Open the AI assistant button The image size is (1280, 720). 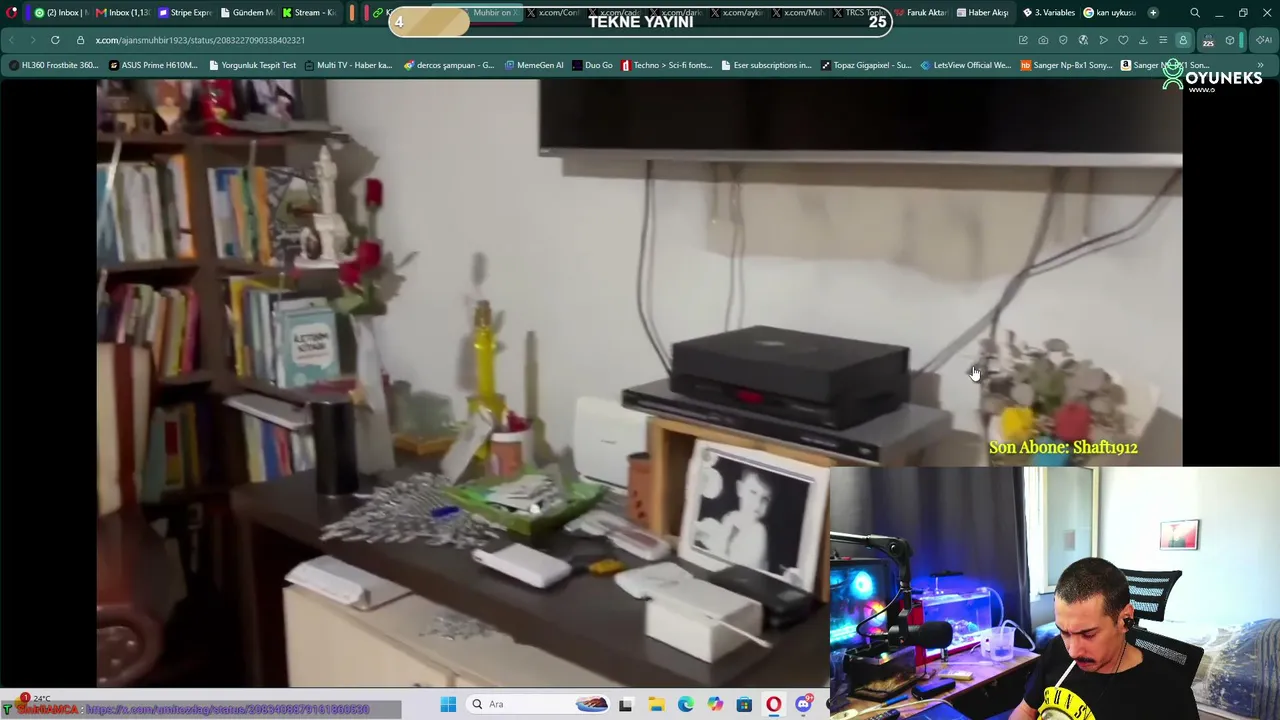pos(1264,40)
